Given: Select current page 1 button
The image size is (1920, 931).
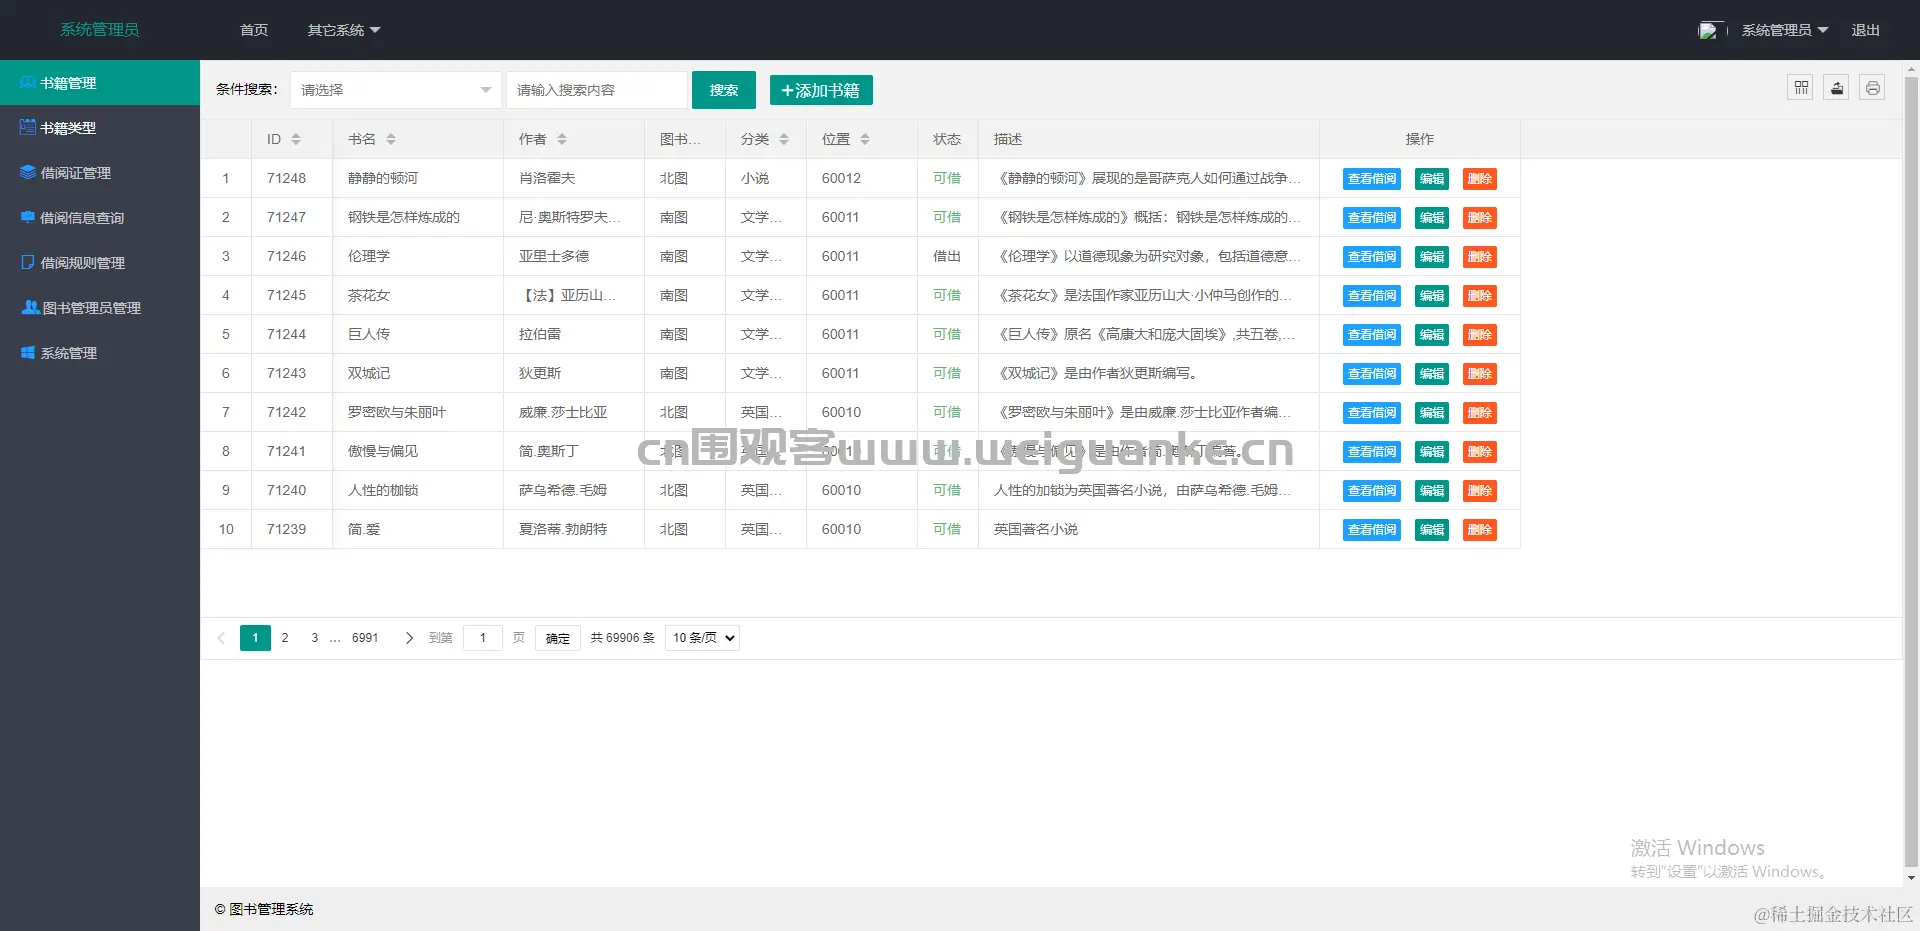Looking at the screenshot, I should (255, 638).
